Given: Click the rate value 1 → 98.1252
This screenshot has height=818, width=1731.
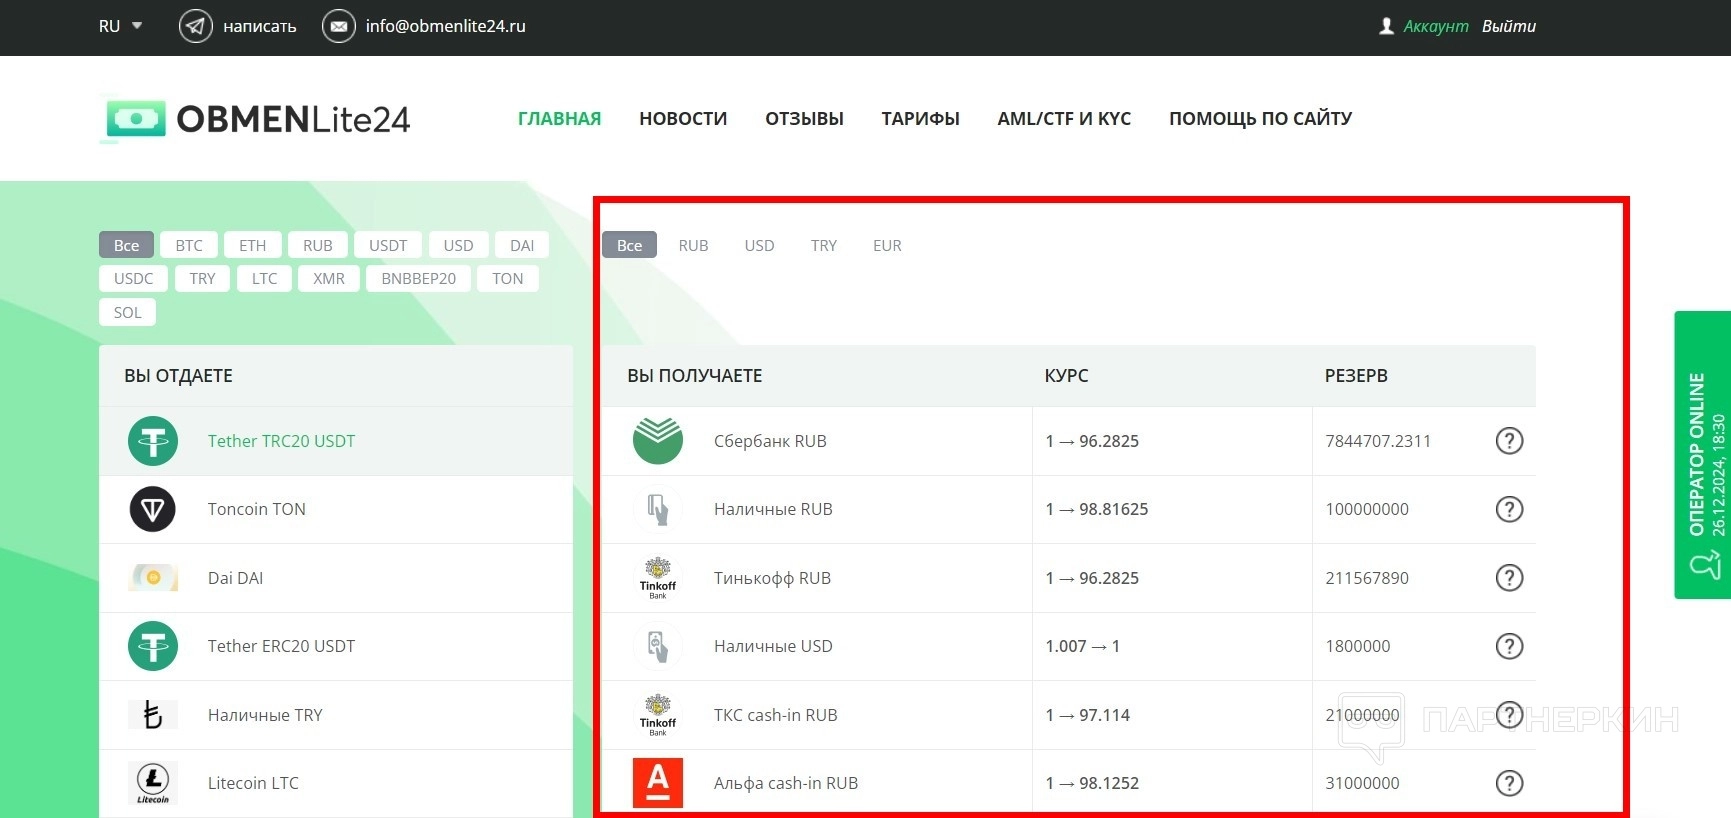Looking at the screenshot, I should pyautogui.click(x=1092, y=783).
